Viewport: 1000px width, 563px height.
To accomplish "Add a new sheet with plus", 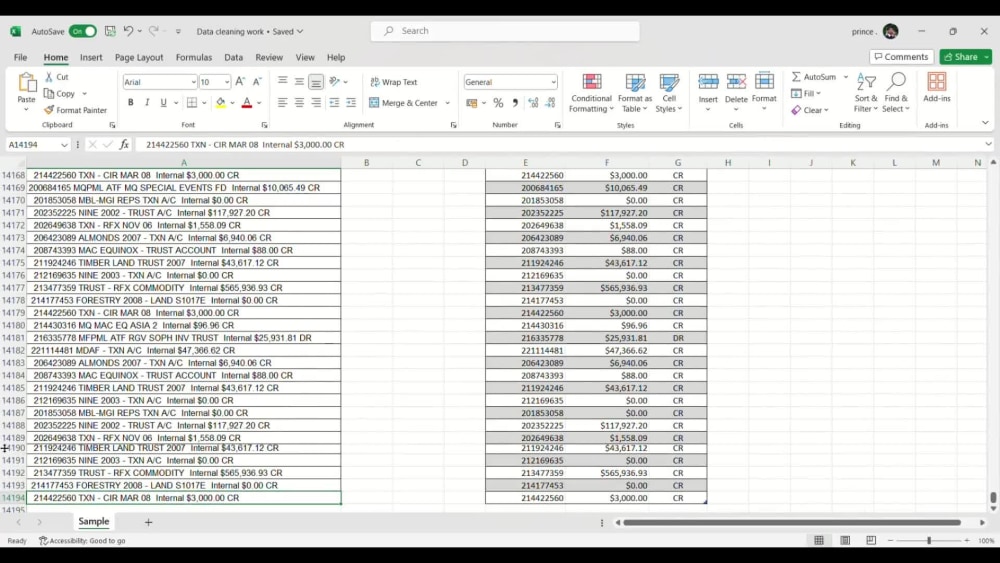I will pyautogui.click(x=148, y=522).
